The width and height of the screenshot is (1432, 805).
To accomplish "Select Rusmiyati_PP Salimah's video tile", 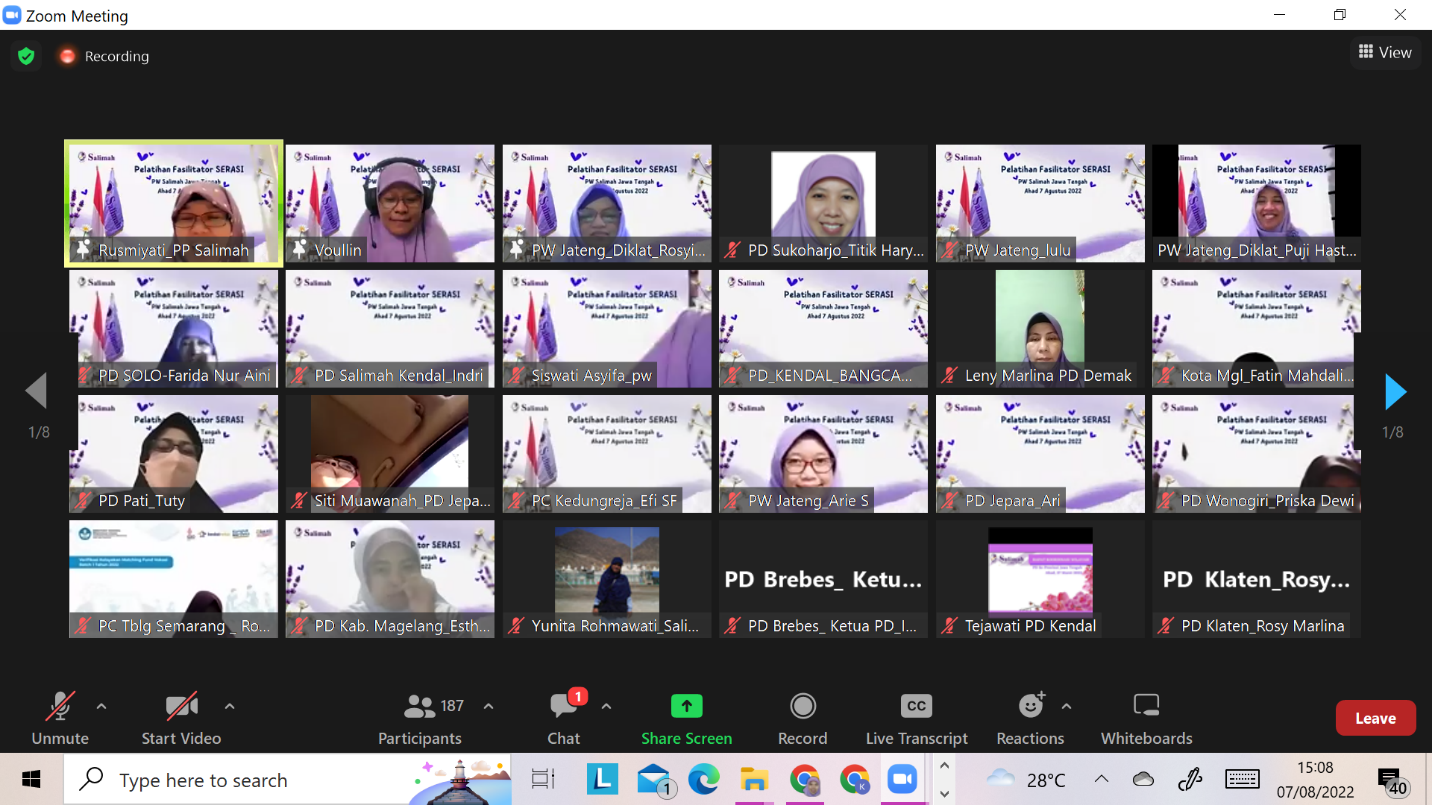I will pos(174,203).
